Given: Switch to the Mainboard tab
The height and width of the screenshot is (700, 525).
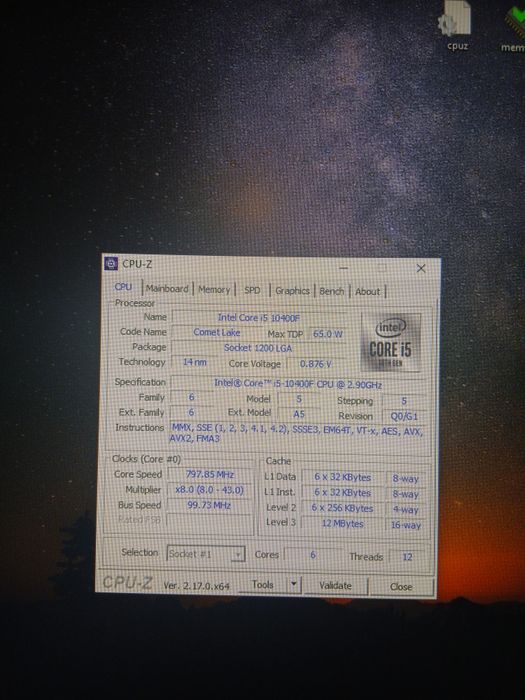Looking at the screenshot, I should (x=167, y=289).
